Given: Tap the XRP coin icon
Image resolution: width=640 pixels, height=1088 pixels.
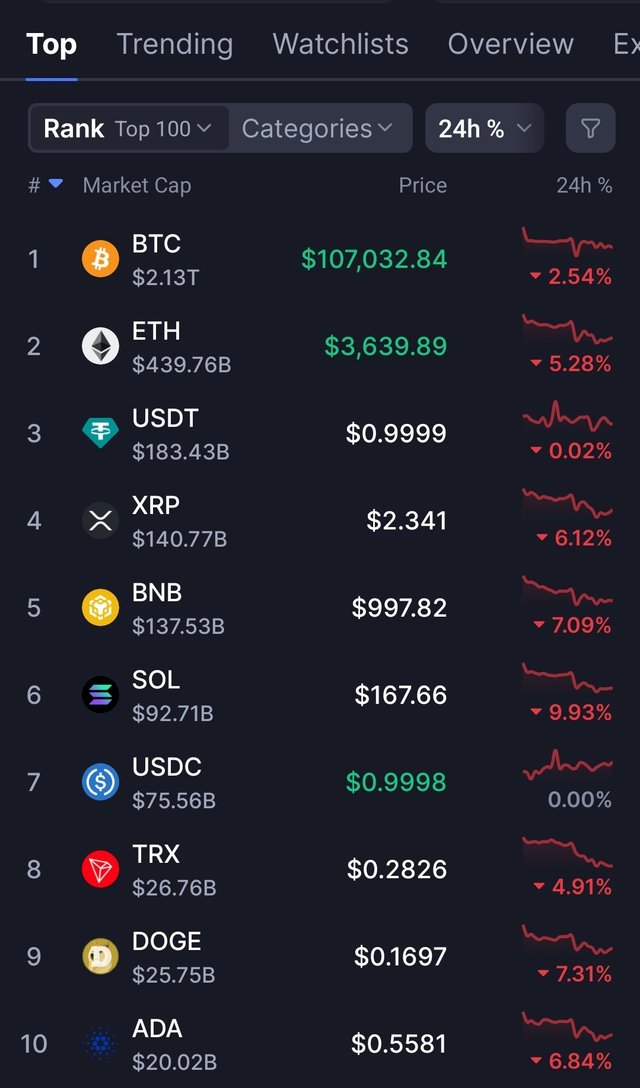Looking at the screenshot, I should pyautogui.click(x=100, y=521).
